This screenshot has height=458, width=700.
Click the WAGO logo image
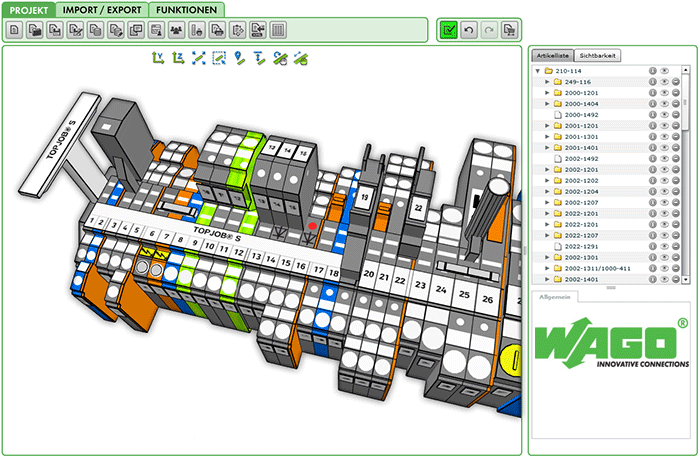pyautogui.click(x=612, y=343)
